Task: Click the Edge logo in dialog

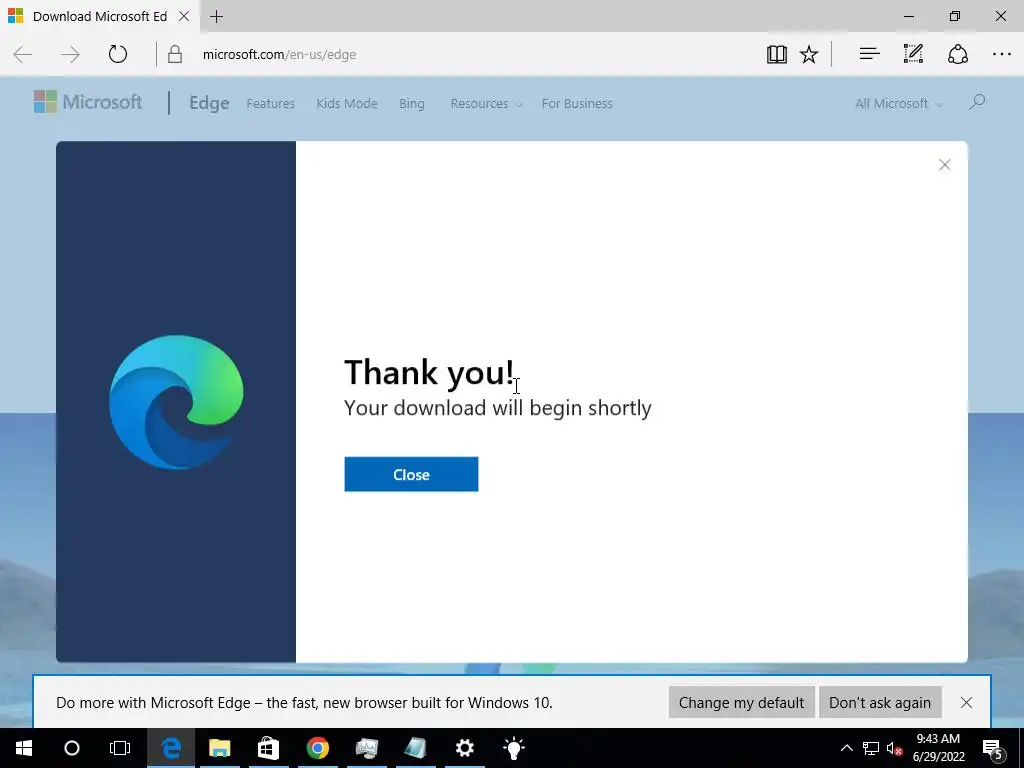Action: point(176,402)
